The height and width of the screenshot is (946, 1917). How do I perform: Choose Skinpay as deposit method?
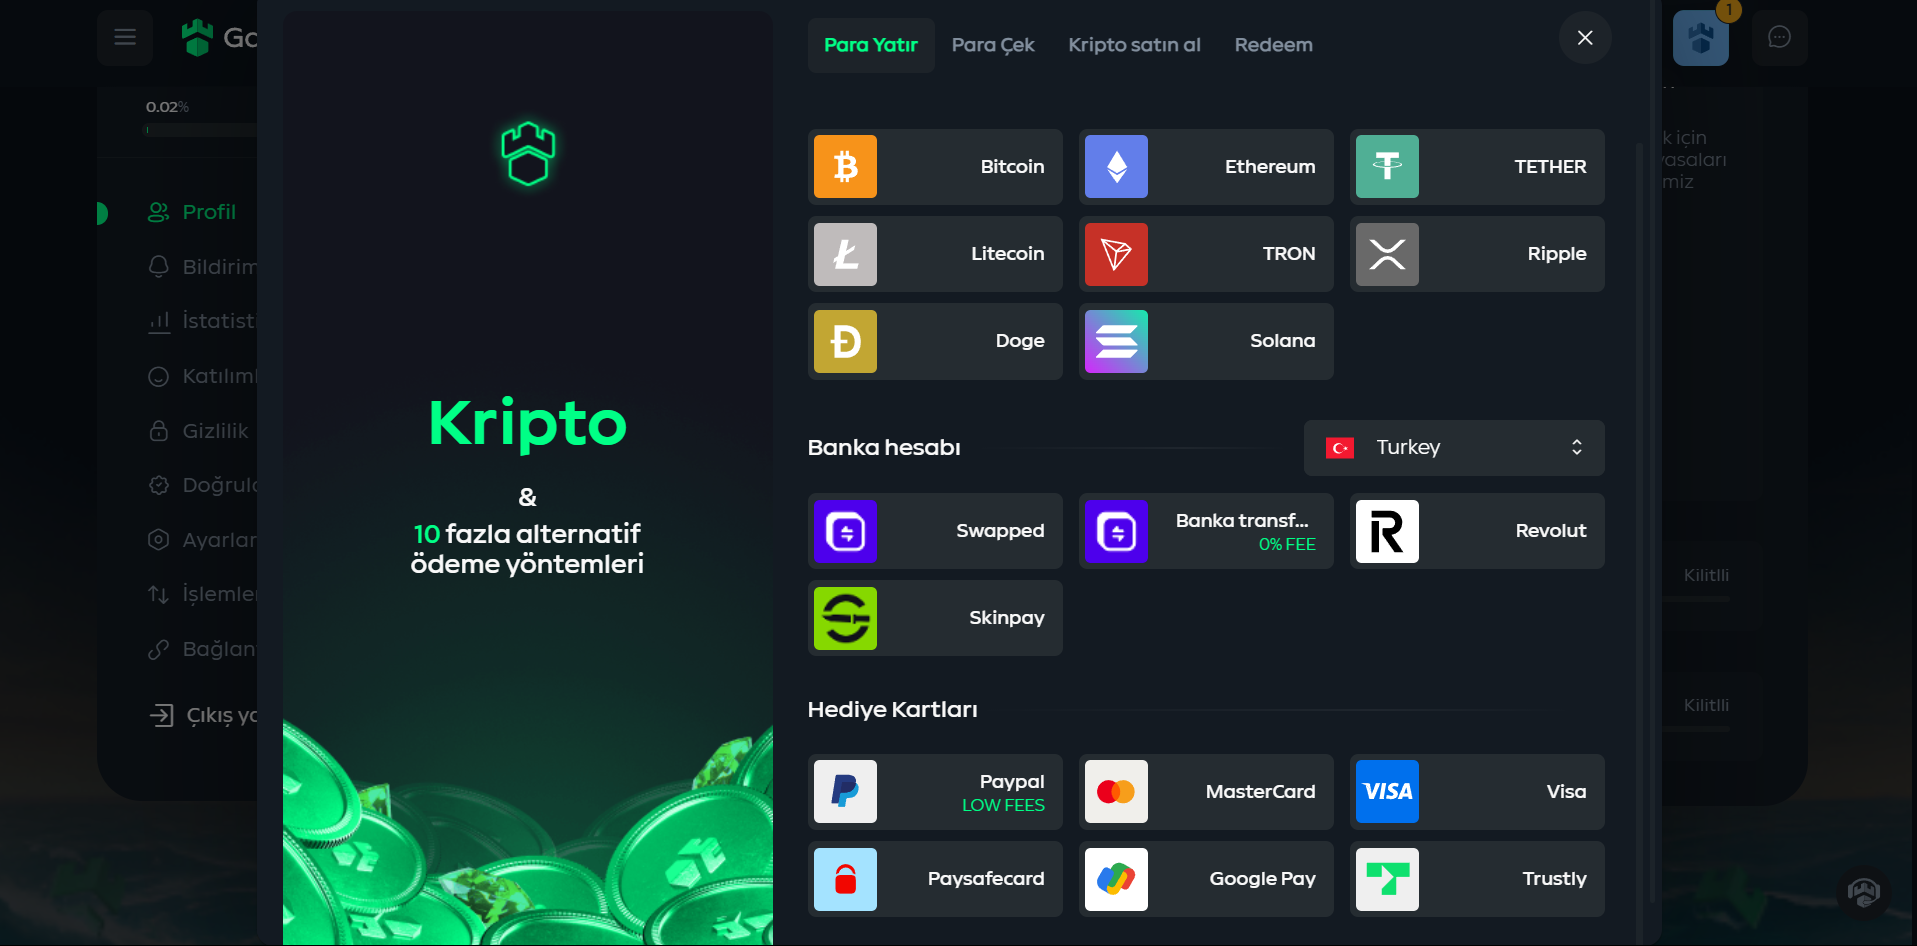935,618
